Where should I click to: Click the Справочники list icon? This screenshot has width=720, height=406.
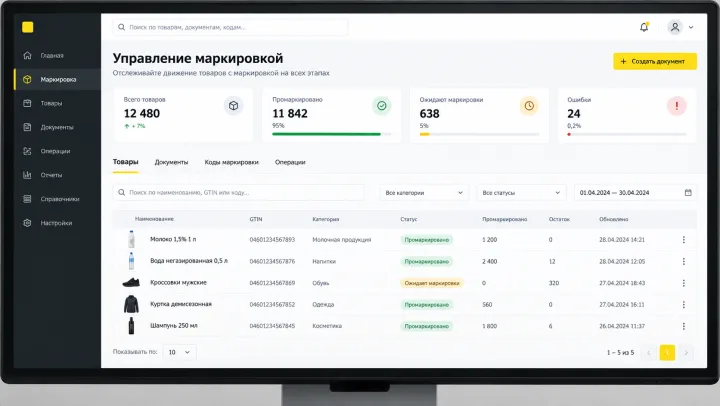(x=28, y=199)
